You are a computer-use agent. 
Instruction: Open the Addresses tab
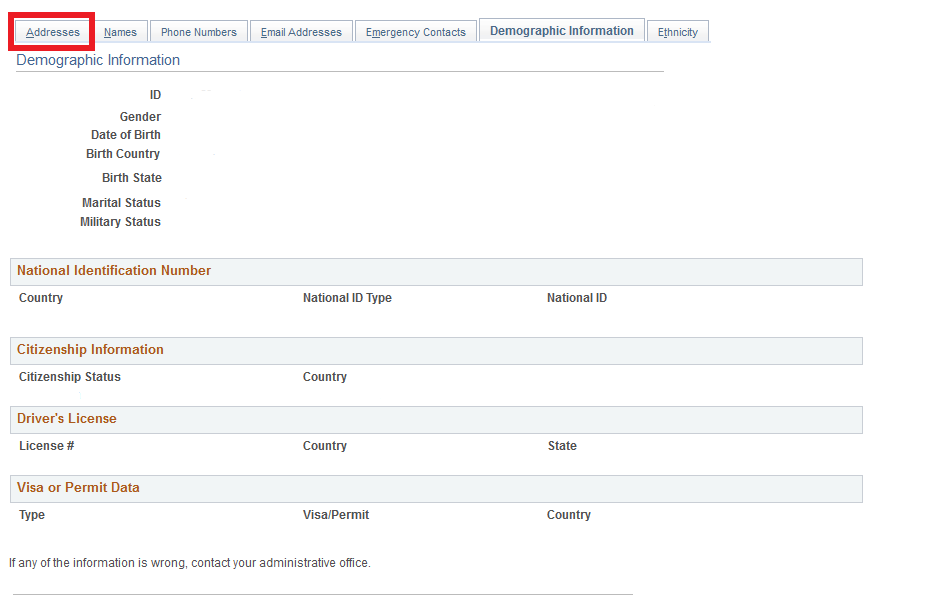point(53,32)
